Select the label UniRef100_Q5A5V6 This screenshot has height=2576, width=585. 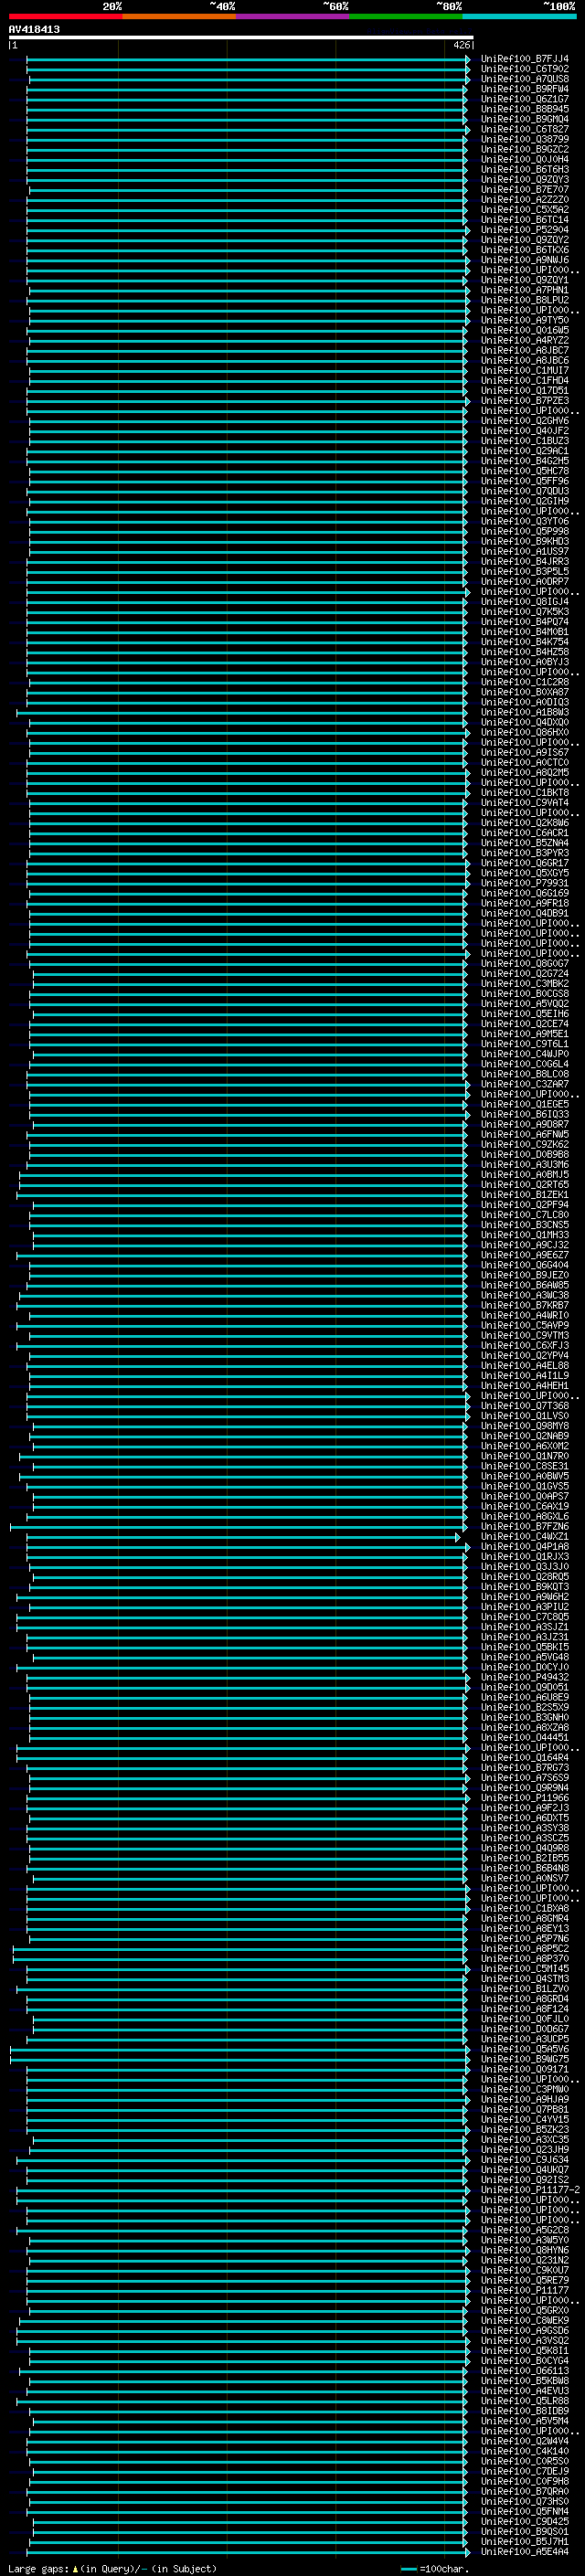524,2050
